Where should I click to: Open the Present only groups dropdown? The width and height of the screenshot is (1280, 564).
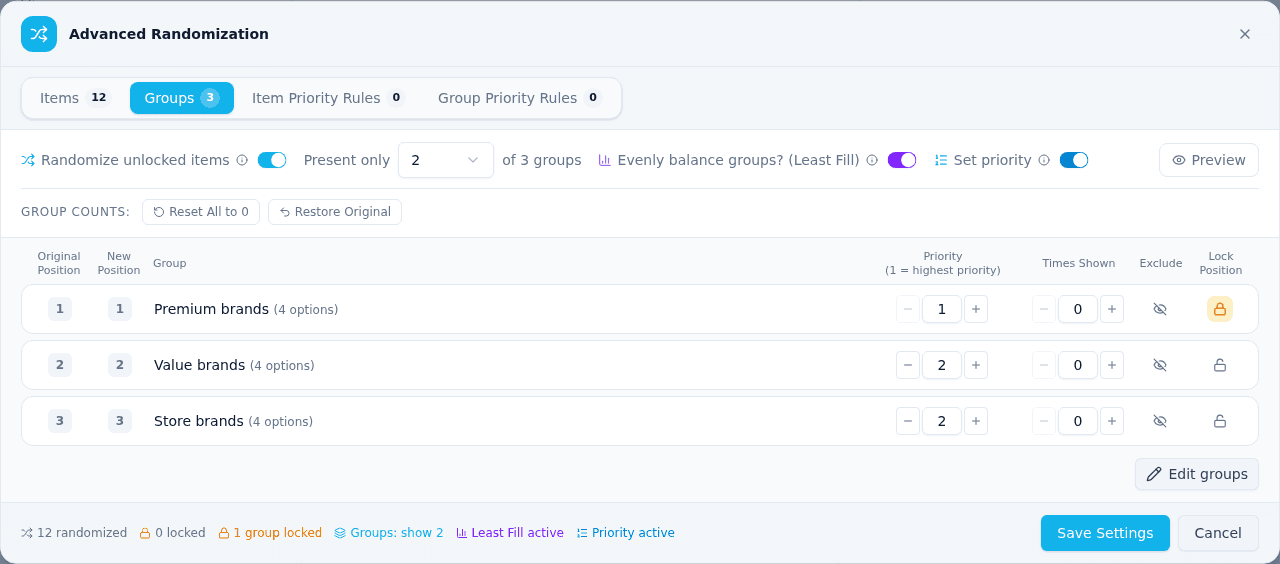[446, 160]
